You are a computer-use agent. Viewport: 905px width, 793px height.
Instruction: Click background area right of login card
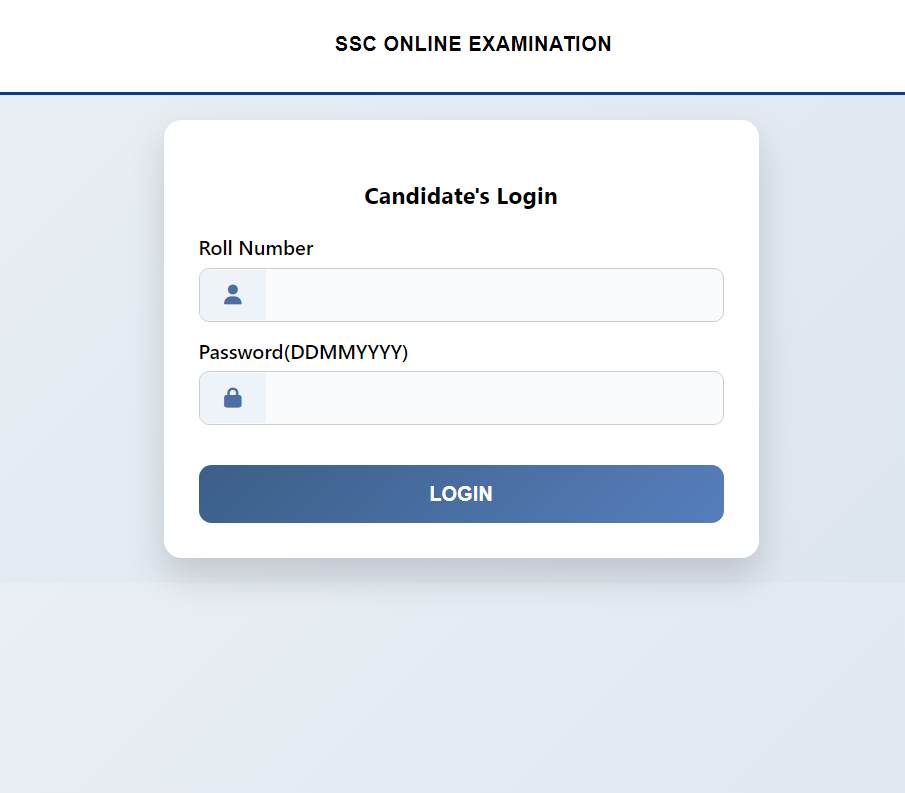tap(832, 340)
